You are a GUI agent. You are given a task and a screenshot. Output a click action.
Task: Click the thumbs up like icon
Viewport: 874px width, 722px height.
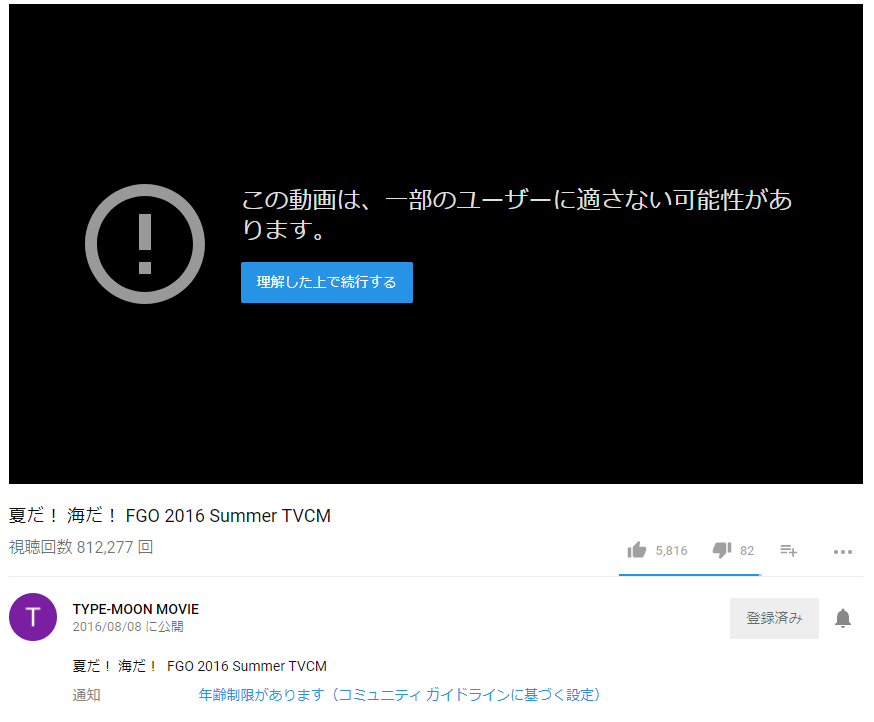637,550
